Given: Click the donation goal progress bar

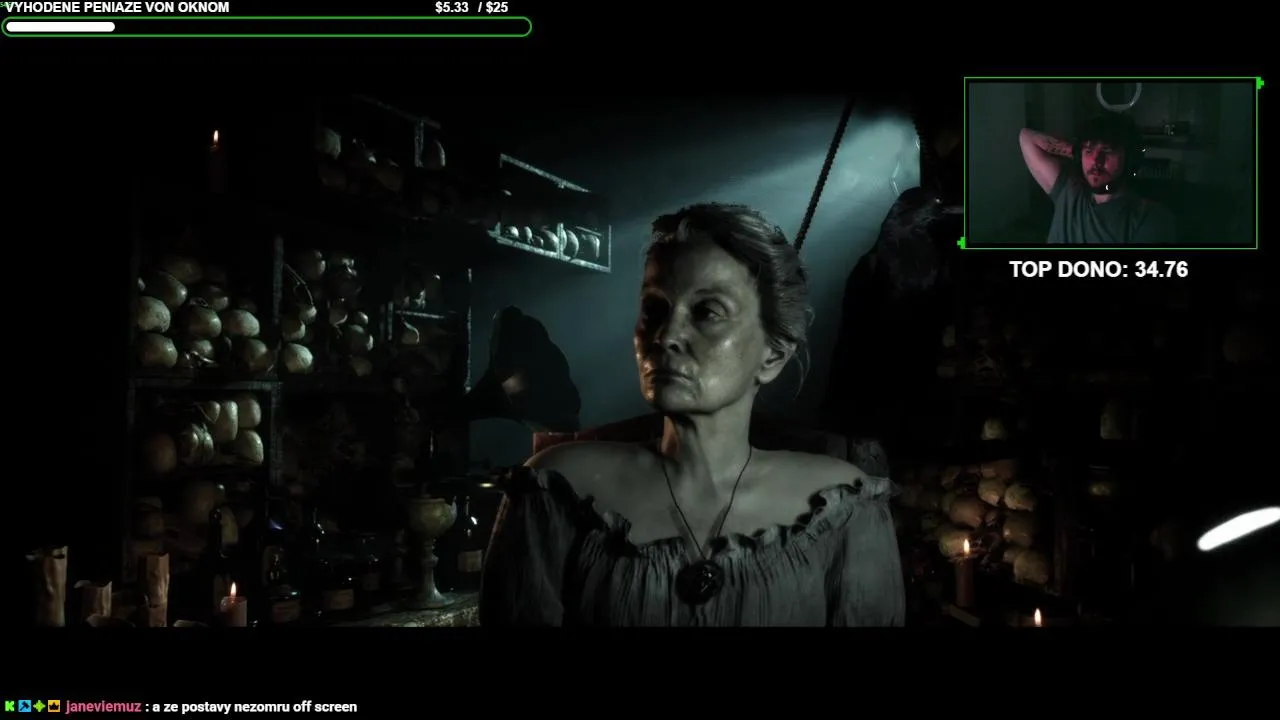Looking at the screenshot, I should click(266, 27).
